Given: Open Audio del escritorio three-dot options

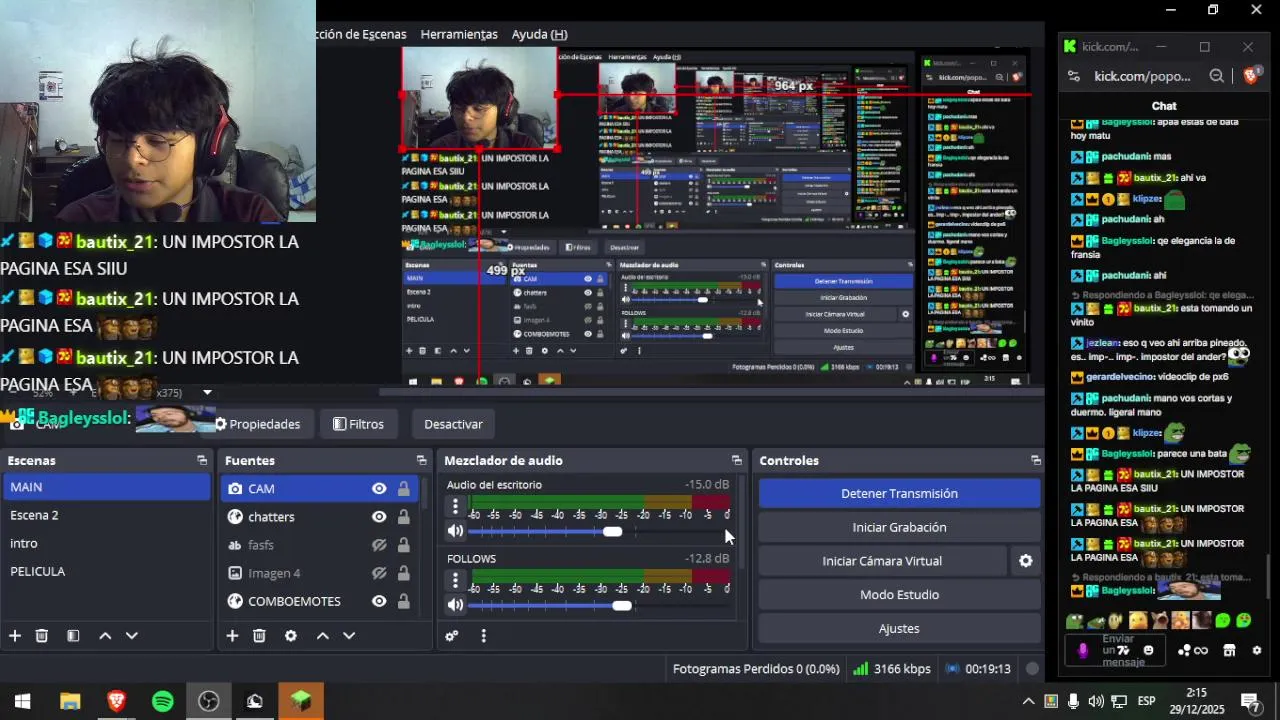Looking at the screenshot, I should point(455,506).
